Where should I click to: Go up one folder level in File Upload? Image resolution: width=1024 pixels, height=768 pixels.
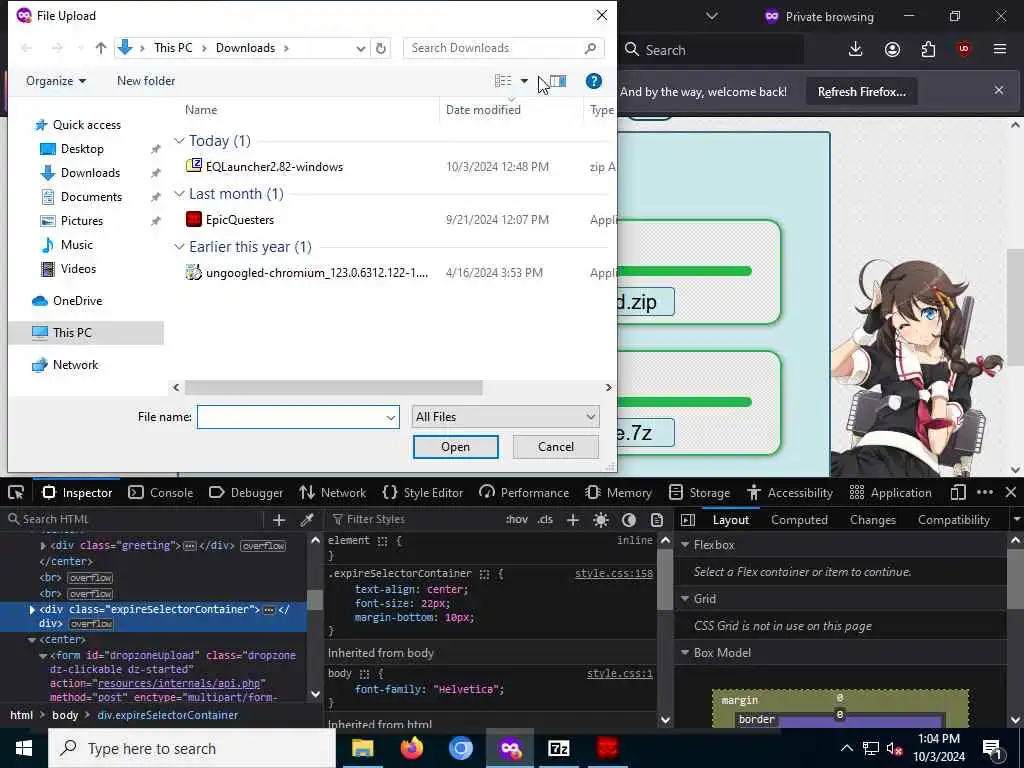pos(101,48)
